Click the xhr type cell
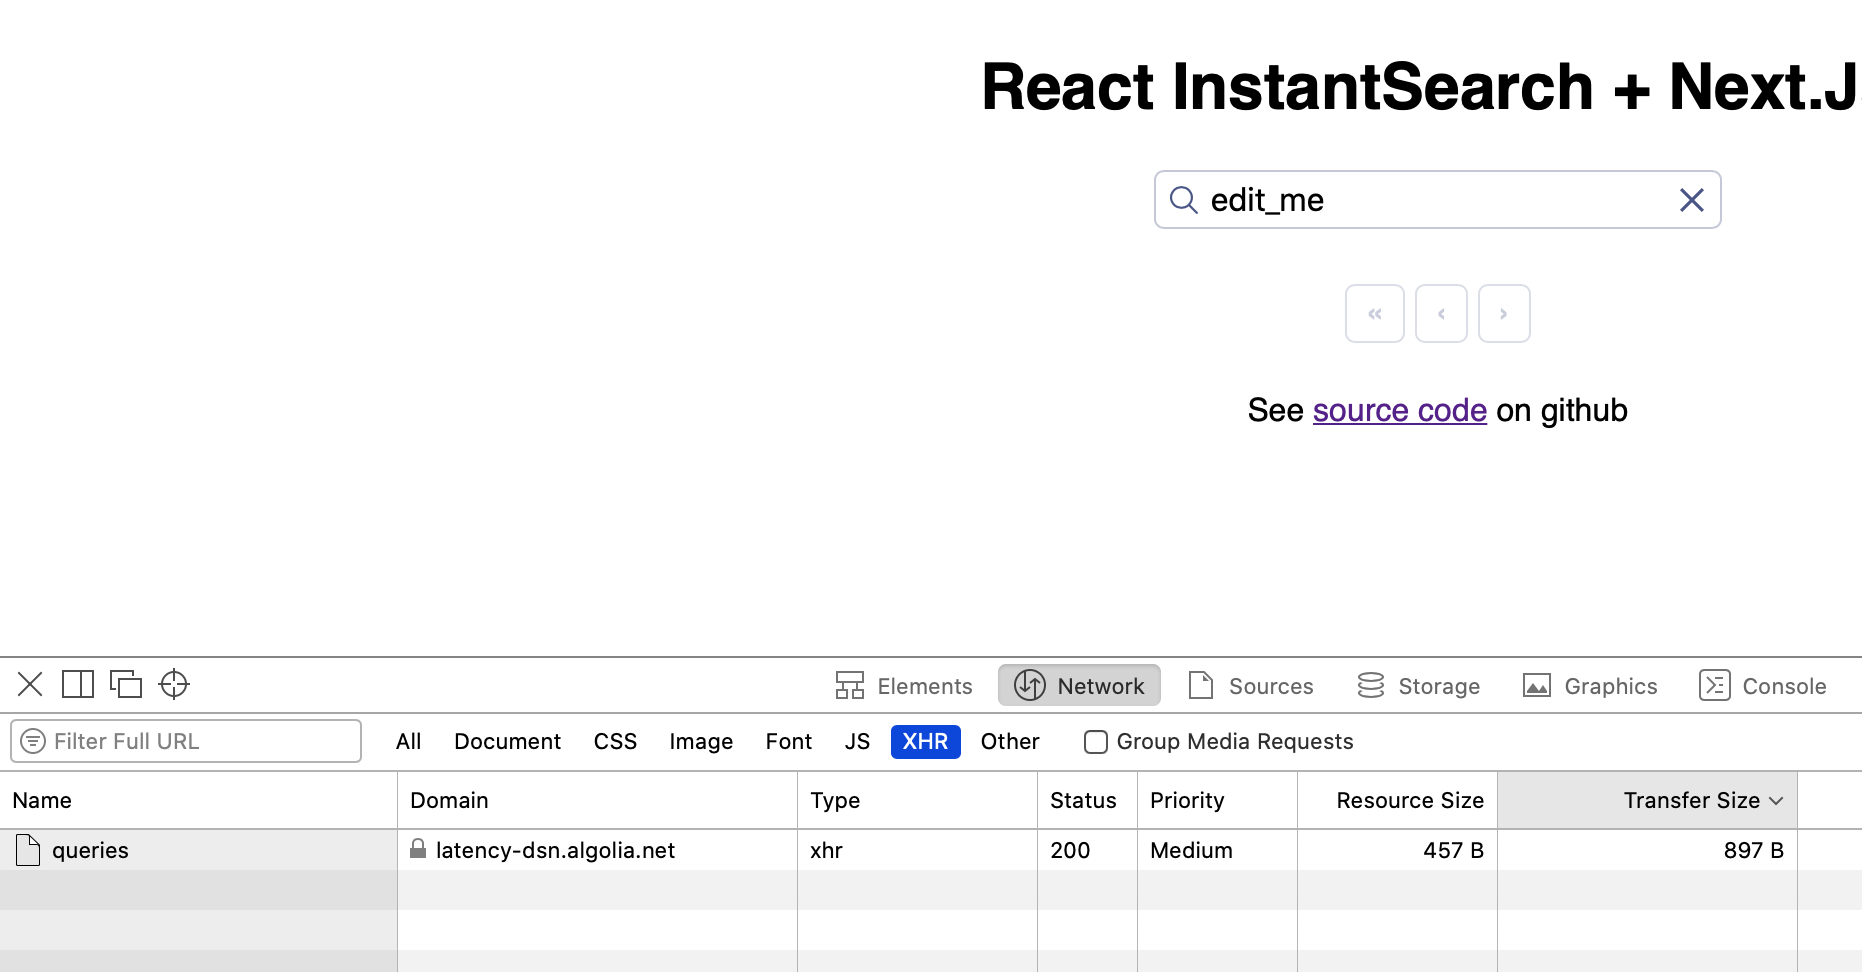1862x972 pixels. [x=917, y=850]
